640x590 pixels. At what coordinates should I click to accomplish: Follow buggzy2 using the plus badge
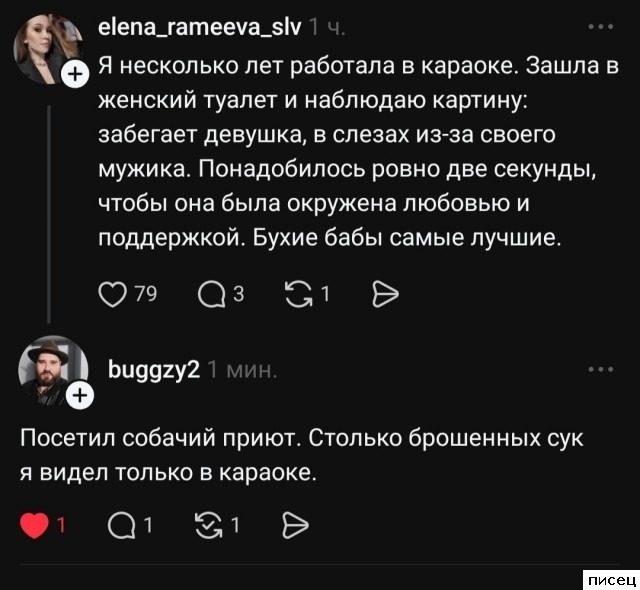coord(78,398)
